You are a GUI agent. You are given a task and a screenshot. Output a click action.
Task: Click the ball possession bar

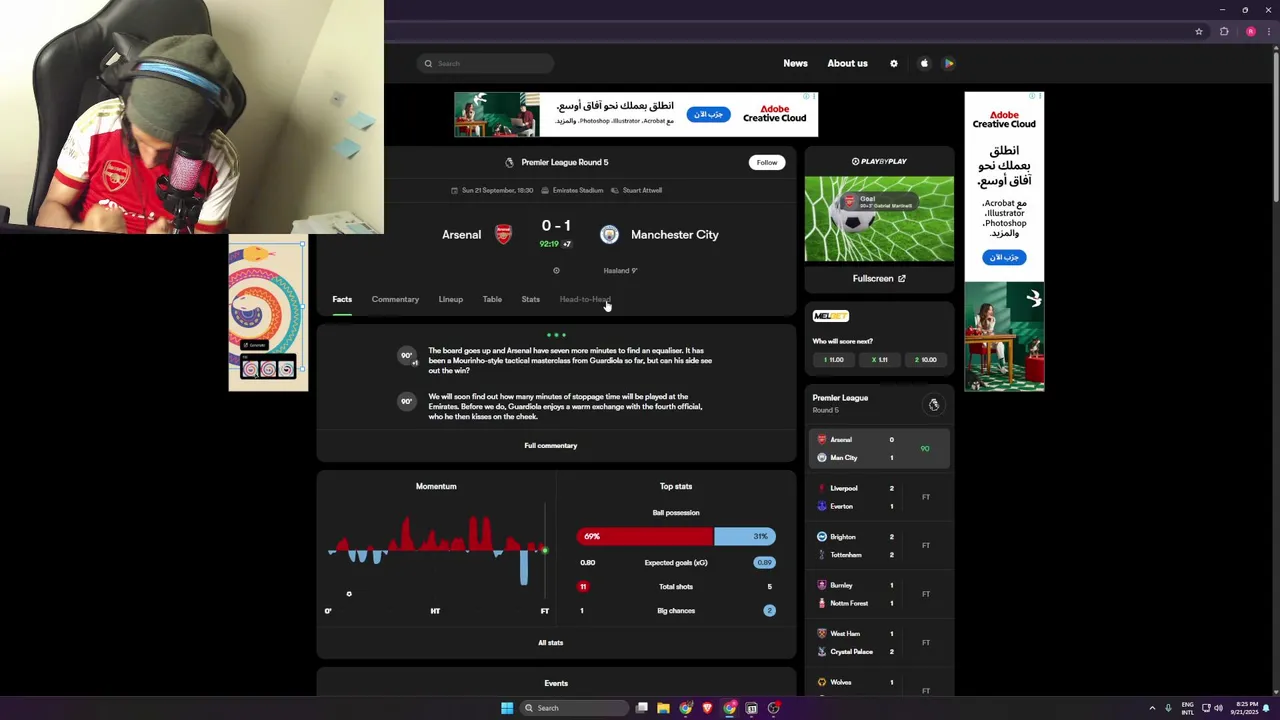[676, 536]
